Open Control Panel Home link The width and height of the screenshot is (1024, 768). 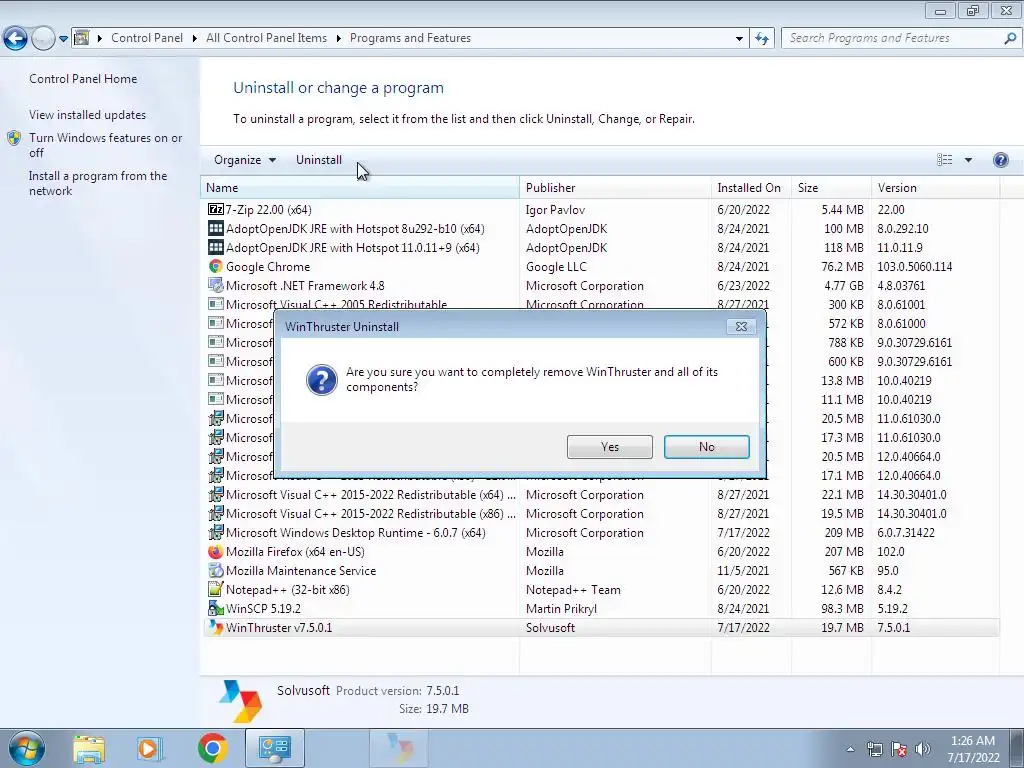click(x=83, y=78)
